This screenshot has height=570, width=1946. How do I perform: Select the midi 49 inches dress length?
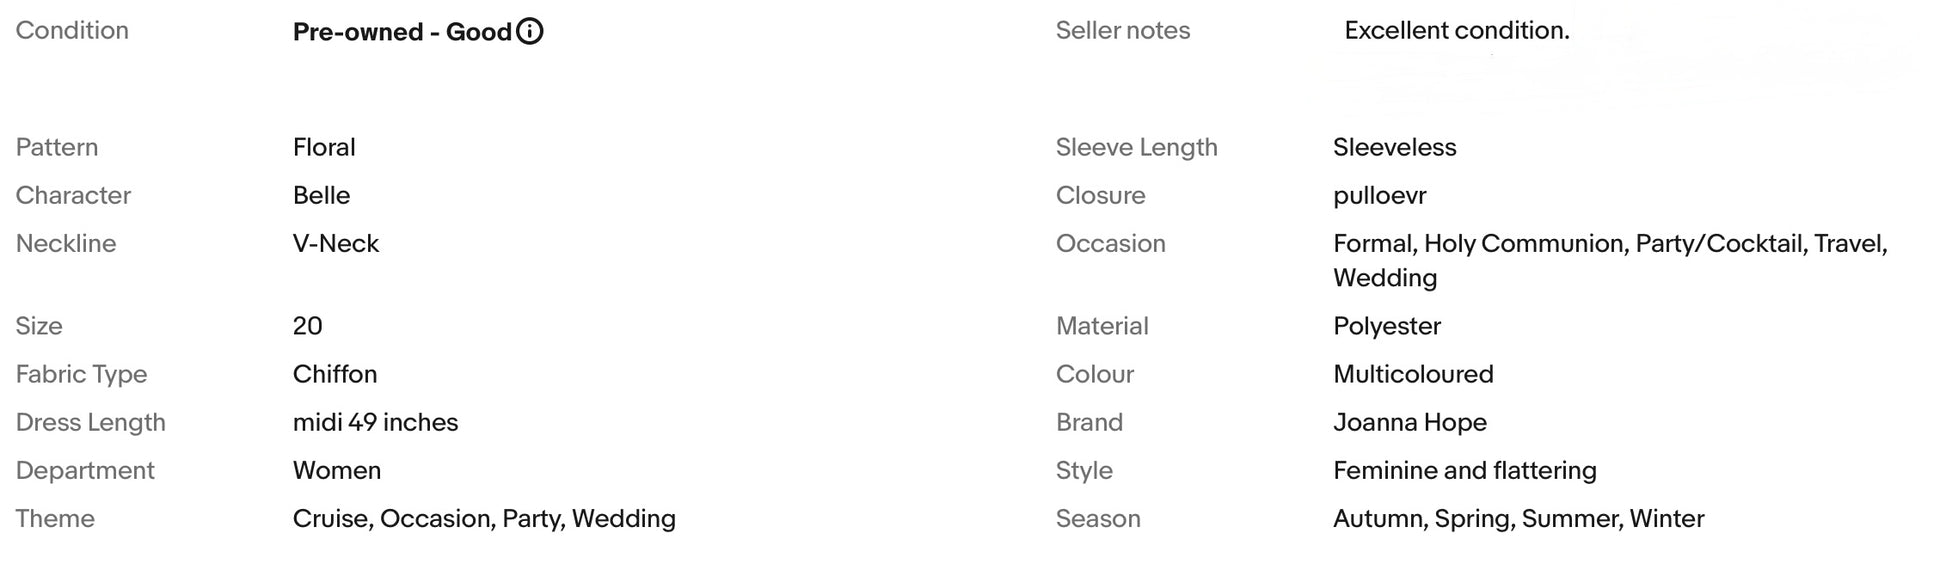[375, 422]
